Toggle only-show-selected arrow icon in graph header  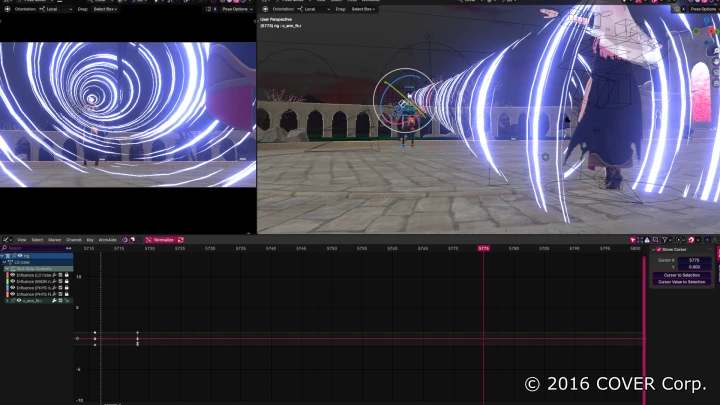click(633, 240)
